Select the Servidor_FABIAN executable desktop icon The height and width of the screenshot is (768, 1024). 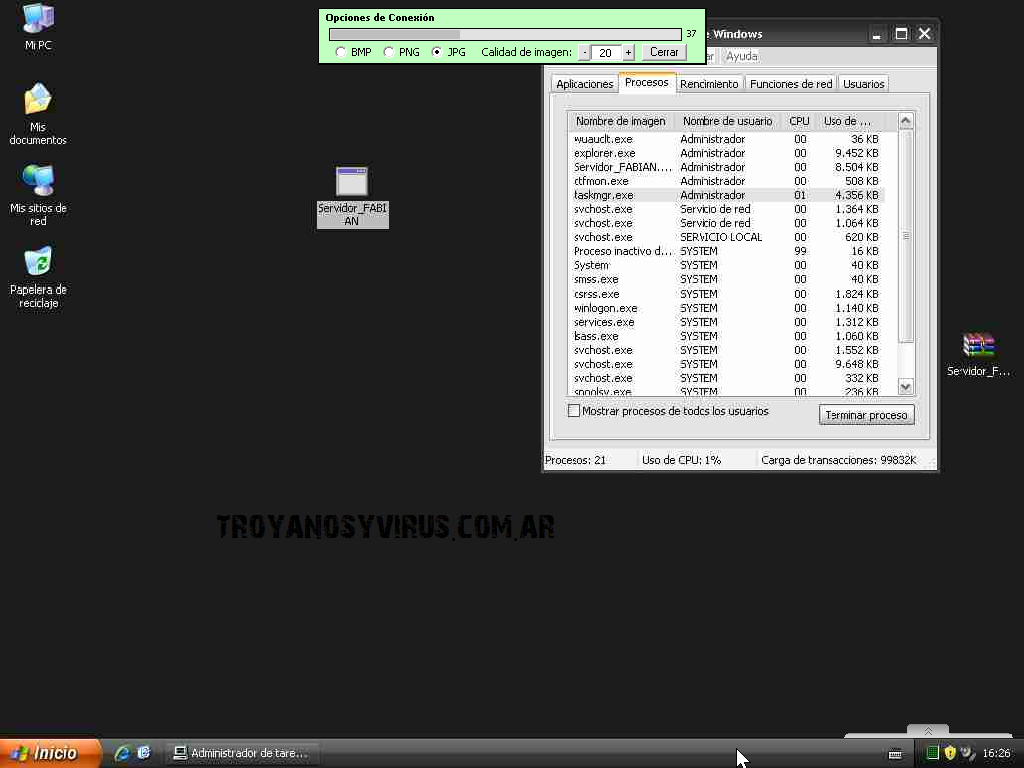(x=352, y=197)
